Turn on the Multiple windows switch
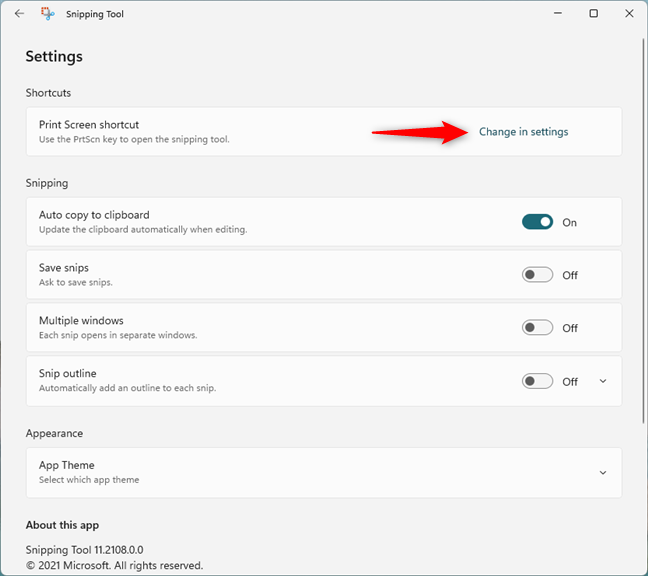Image resolution: width=648 pixels, height=576 pixels. point(537,328)
